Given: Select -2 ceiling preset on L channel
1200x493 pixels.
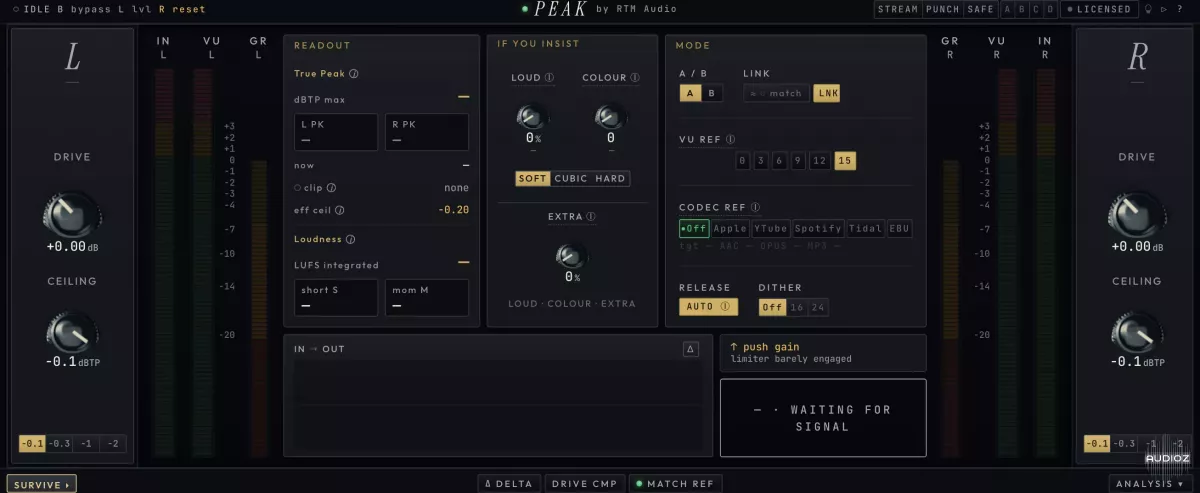Looking at the screenshot, I should (113, 443).
